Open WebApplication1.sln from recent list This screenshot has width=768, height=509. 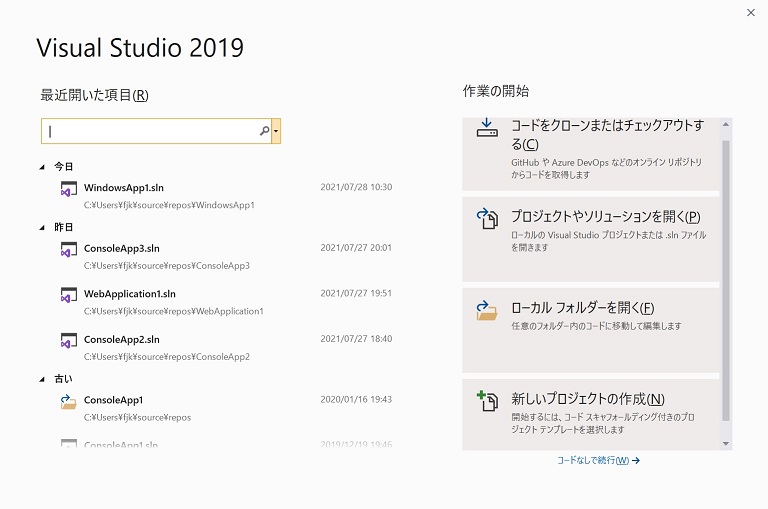[226, 302]
